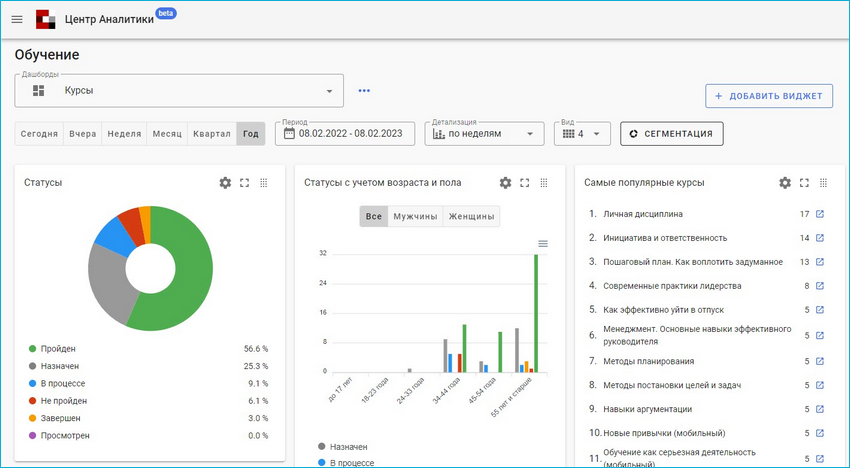Screen dimensions: 850x468
Task: Filter chart by Мужчины
Action: coord(415,216)
